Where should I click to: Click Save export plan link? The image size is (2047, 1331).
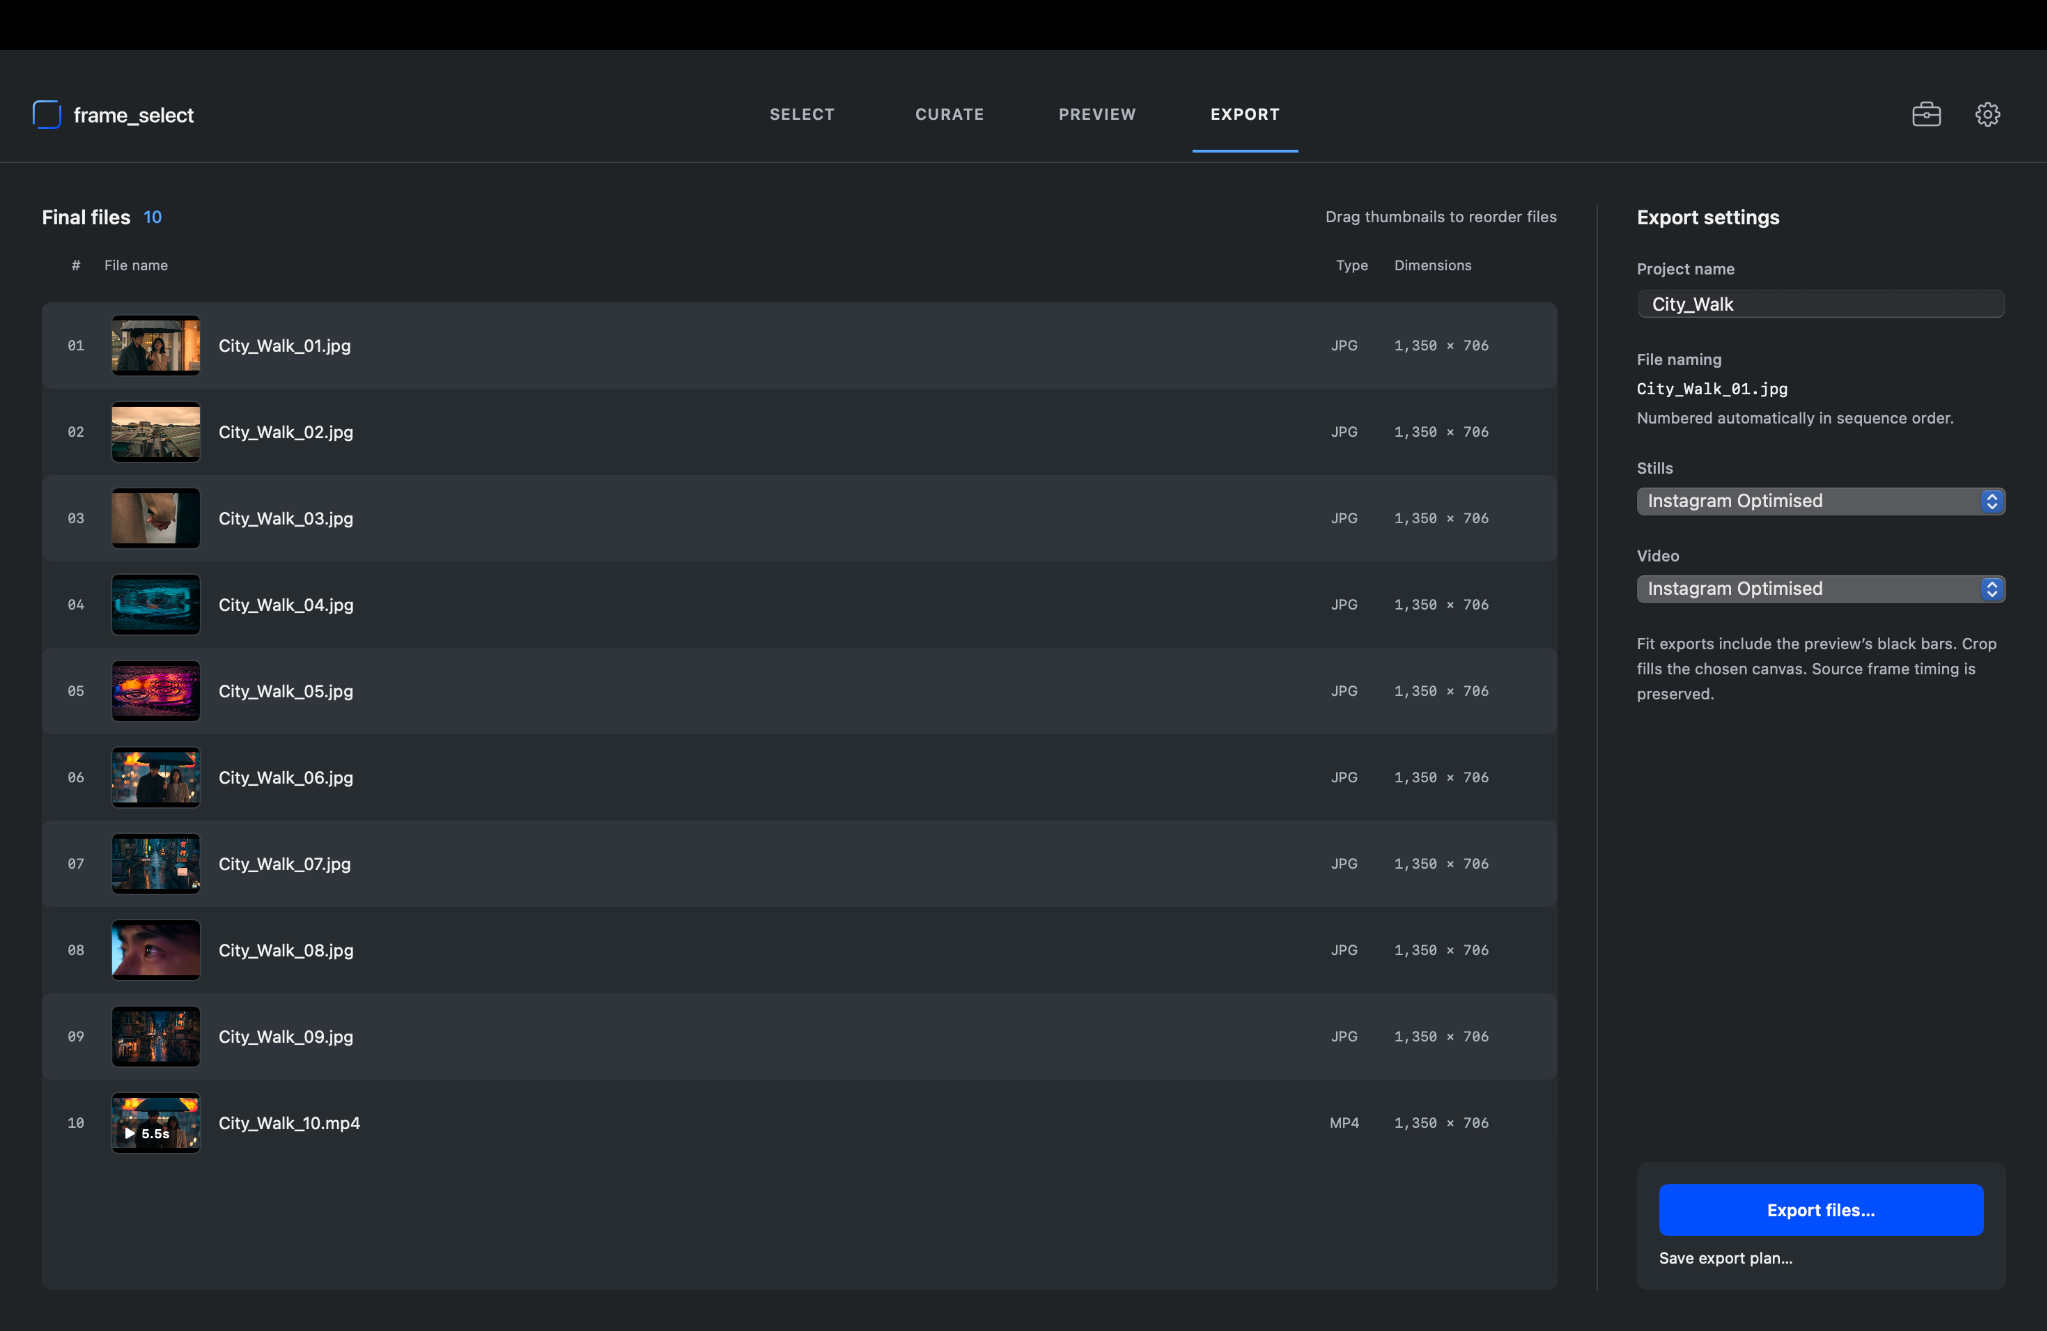pyautogui.click(x=1725, y=1258)
